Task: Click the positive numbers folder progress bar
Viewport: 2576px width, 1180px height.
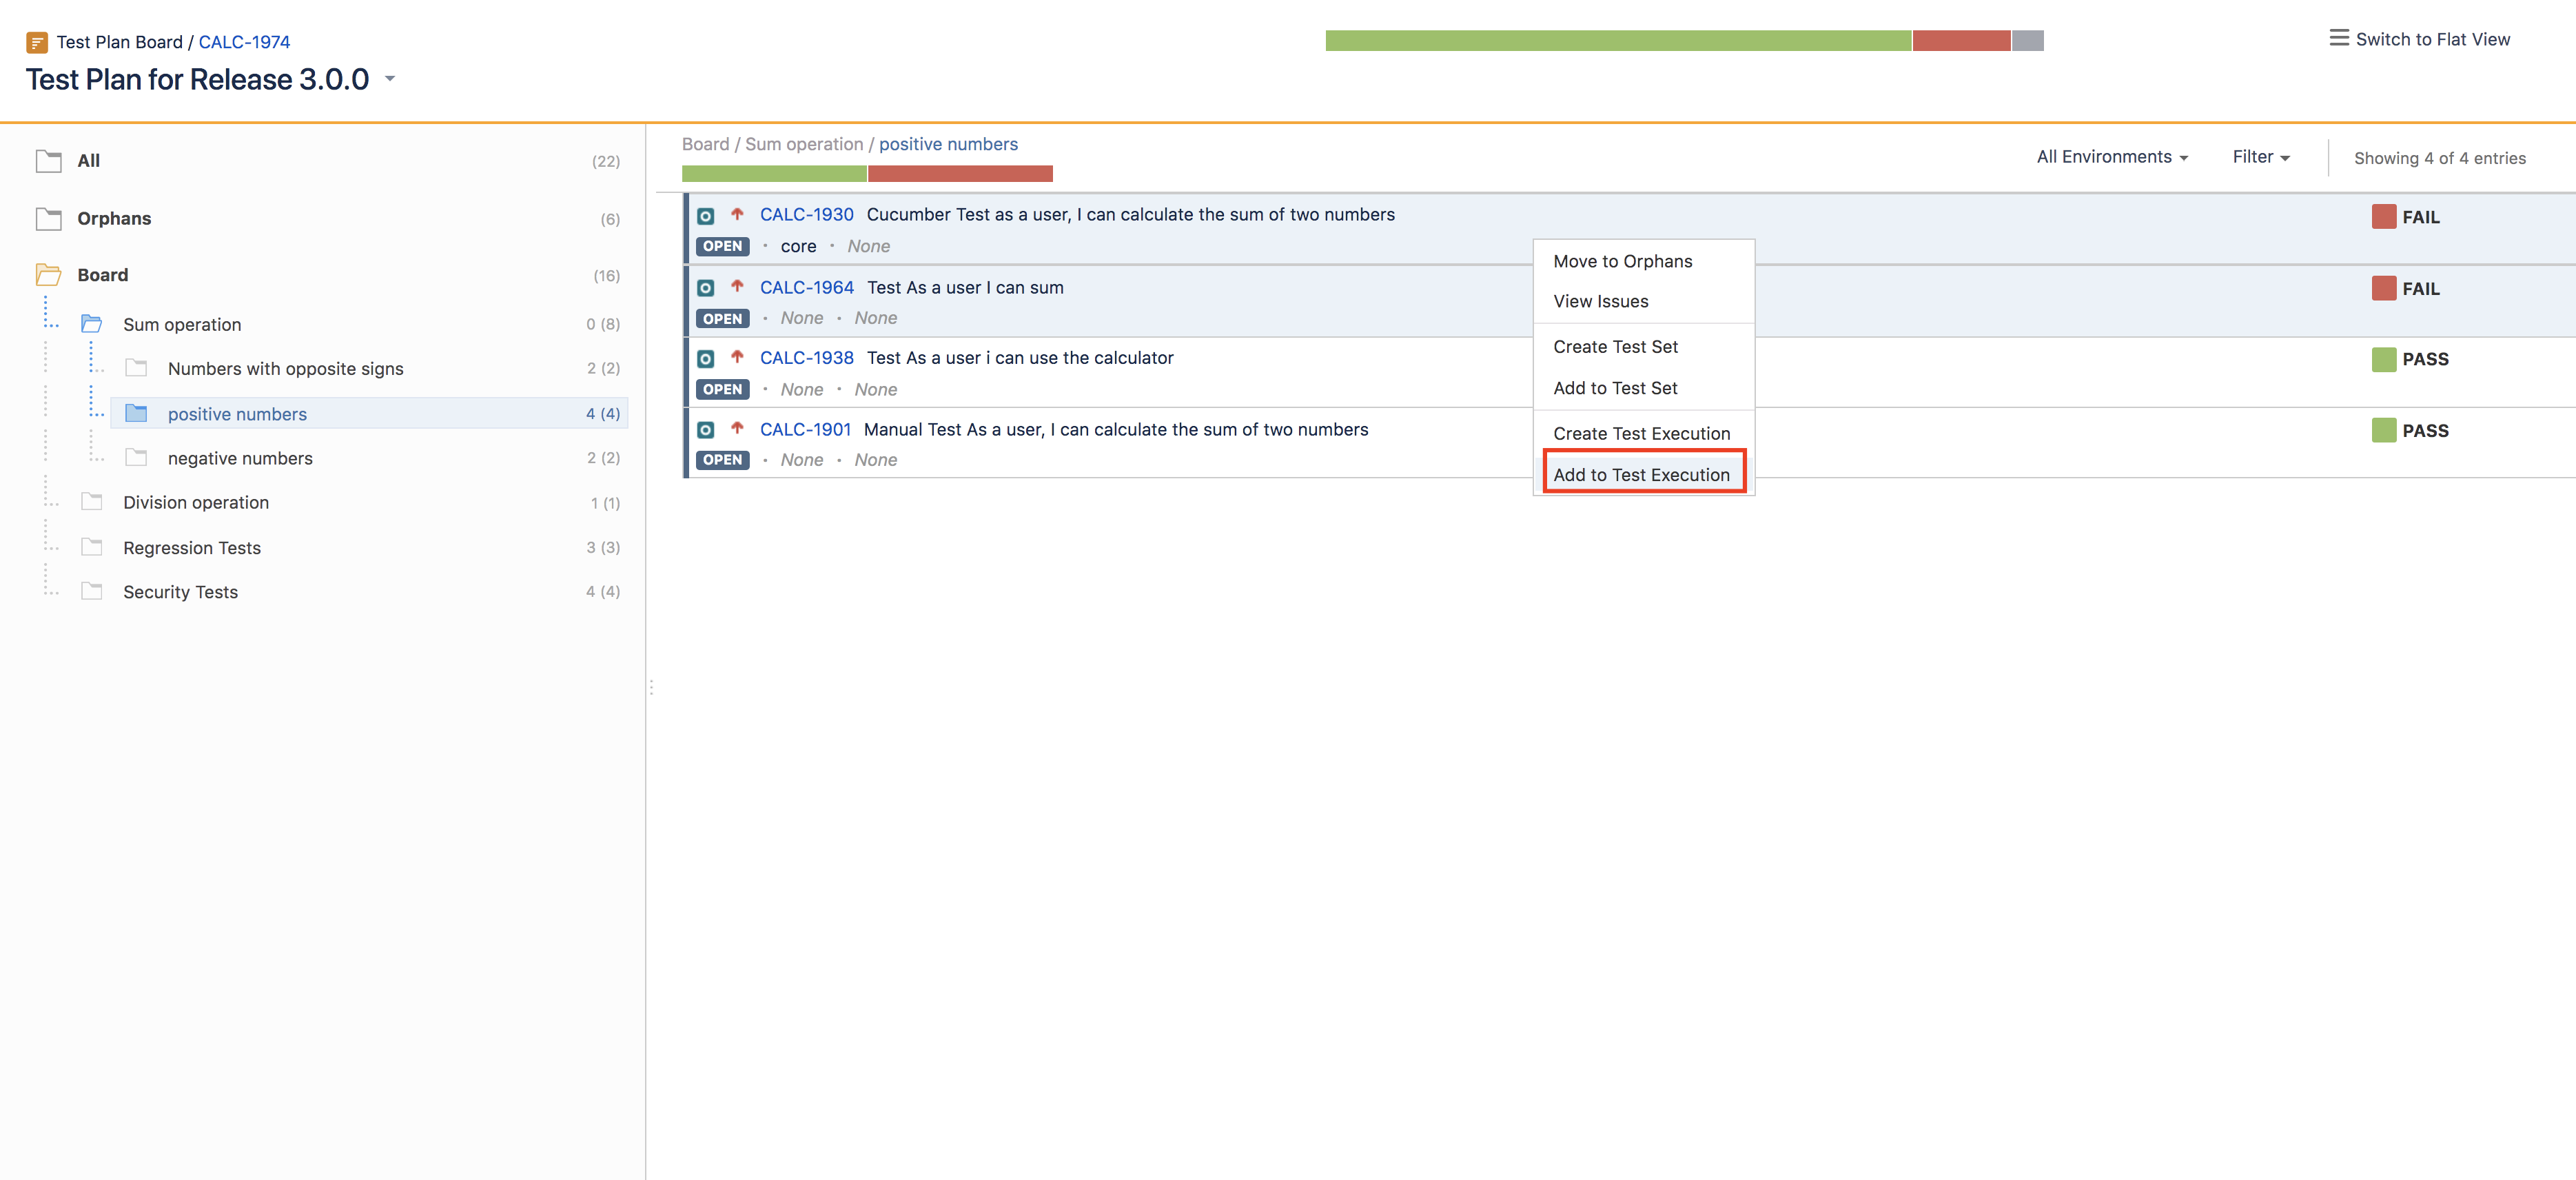Action: (x=866, y=174)
